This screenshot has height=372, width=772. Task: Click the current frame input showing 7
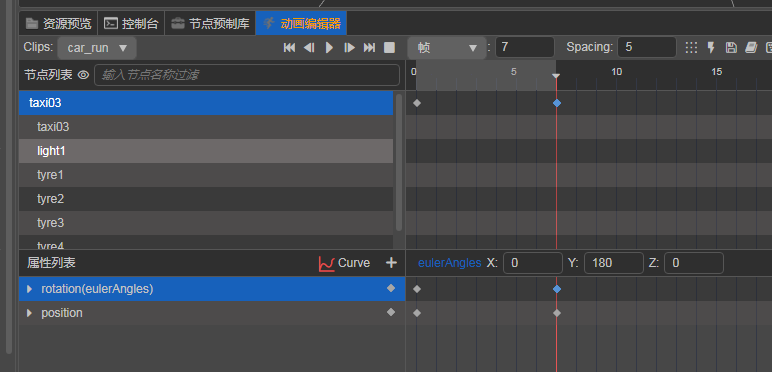click(525, 47)
